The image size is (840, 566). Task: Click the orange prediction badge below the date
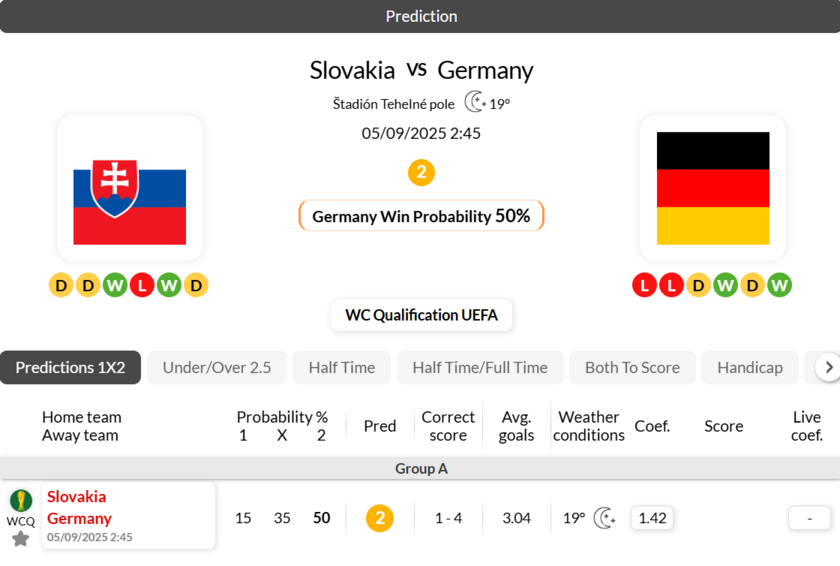click(421, 172)
